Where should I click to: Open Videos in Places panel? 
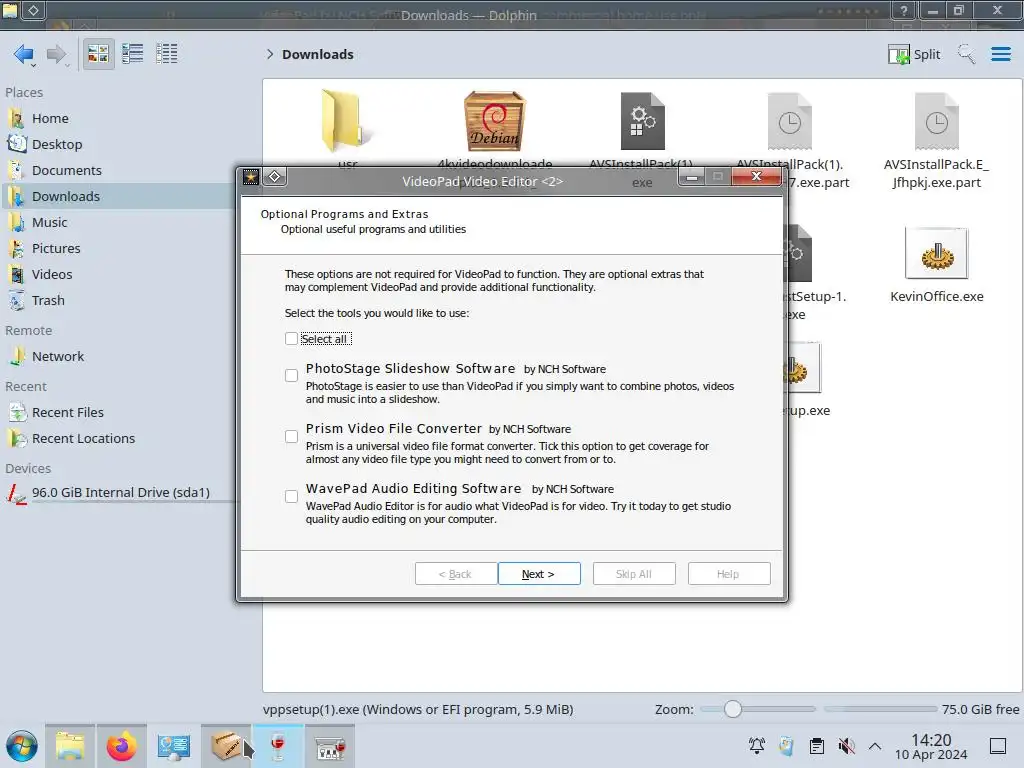pyautogui.click(x=52, y=274)
